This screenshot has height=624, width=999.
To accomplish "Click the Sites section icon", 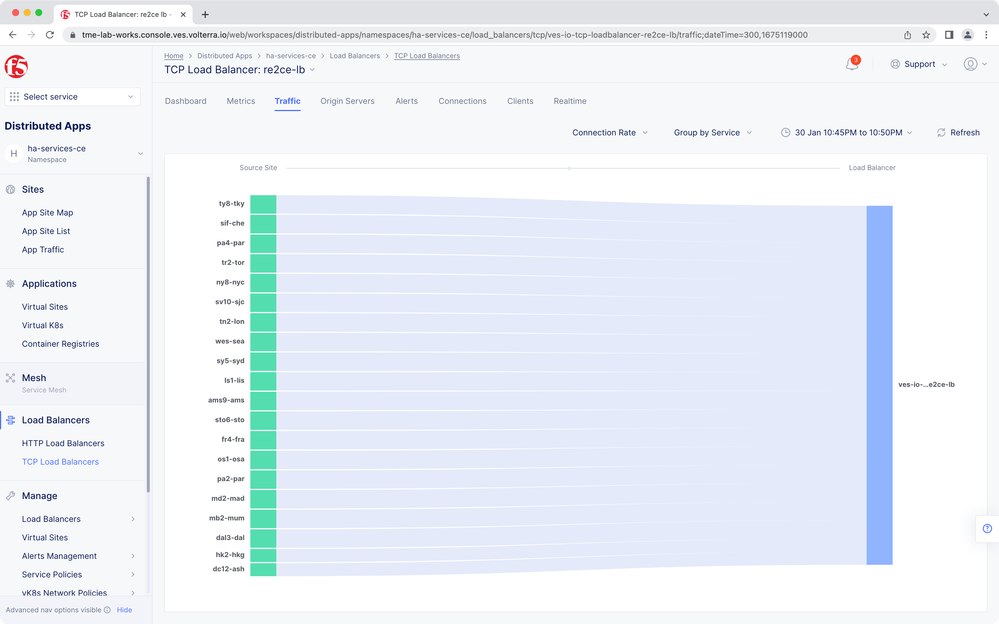I will coord(11,189).
